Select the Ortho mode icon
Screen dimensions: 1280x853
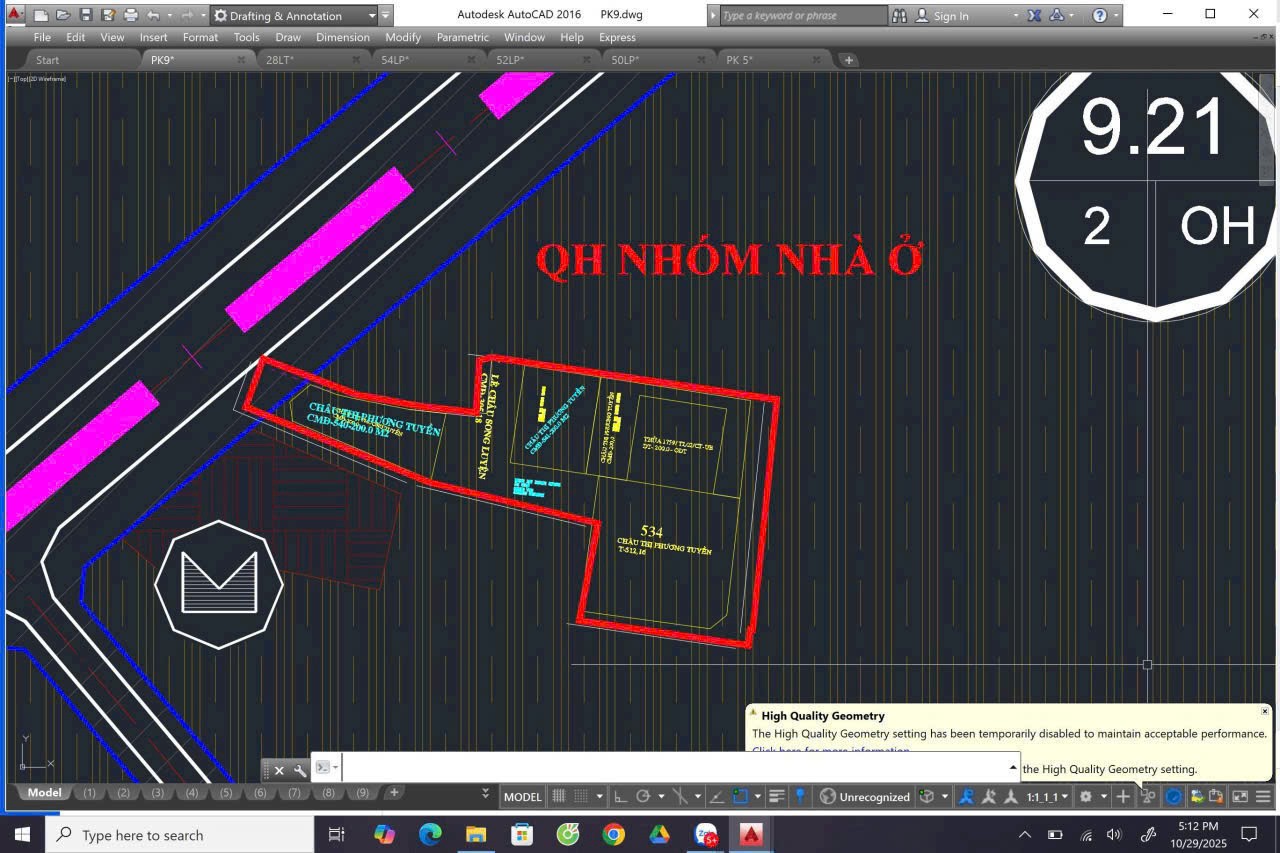coord(619,796)
